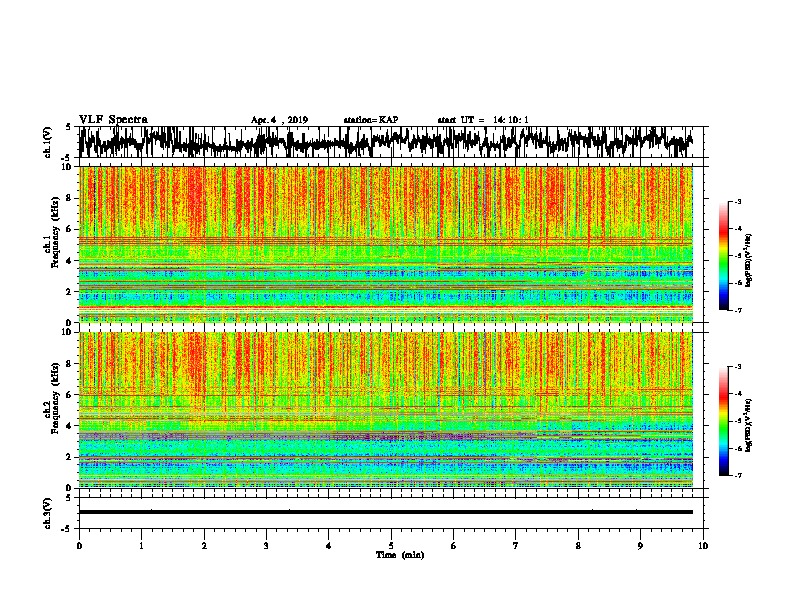Viewport: 792px width, 612px height.
Task: Click the ch.3(V) axis label
Action: coord(48,513)
